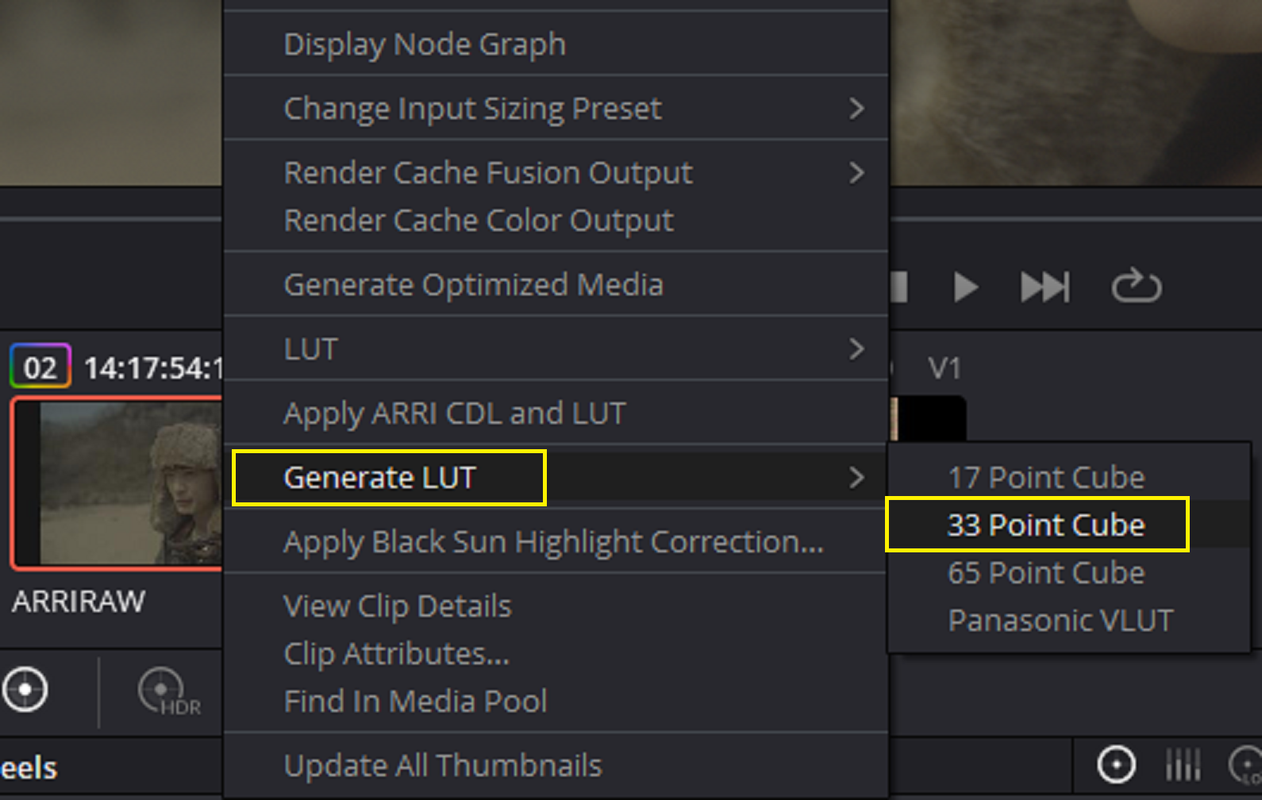Select the ARRIRAW clip thumbnail

tap(116, 482)
